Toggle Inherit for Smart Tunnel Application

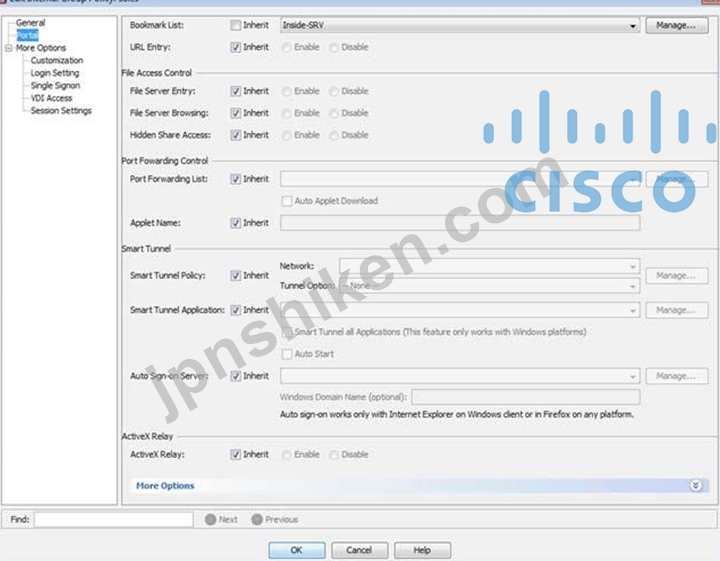coord(236,310)
